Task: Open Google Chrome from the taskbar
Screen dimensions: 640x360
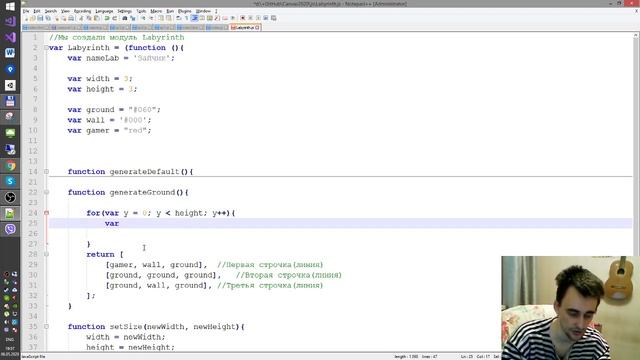Action: (x=10, y=166)
